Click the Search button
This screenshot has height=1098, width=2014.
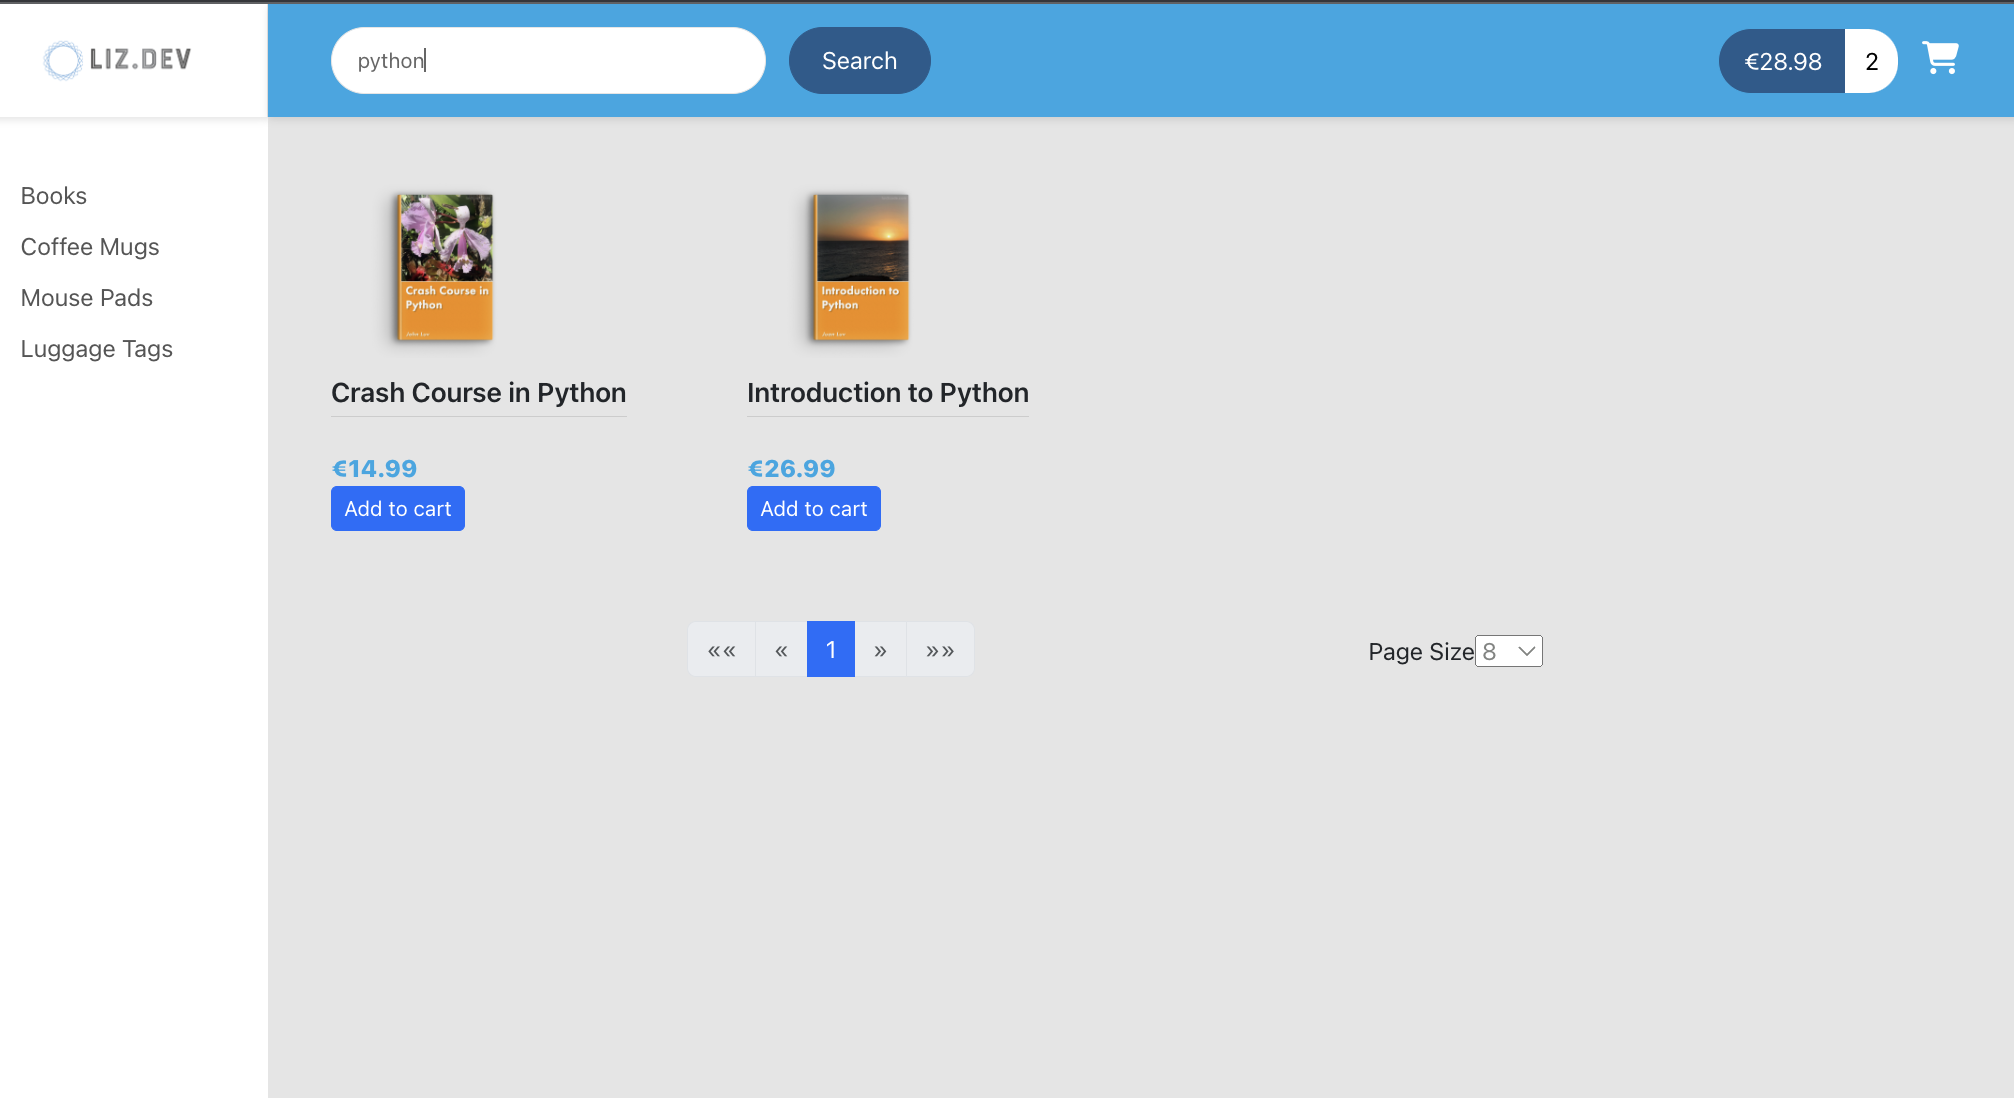click(x=859, y=60)
